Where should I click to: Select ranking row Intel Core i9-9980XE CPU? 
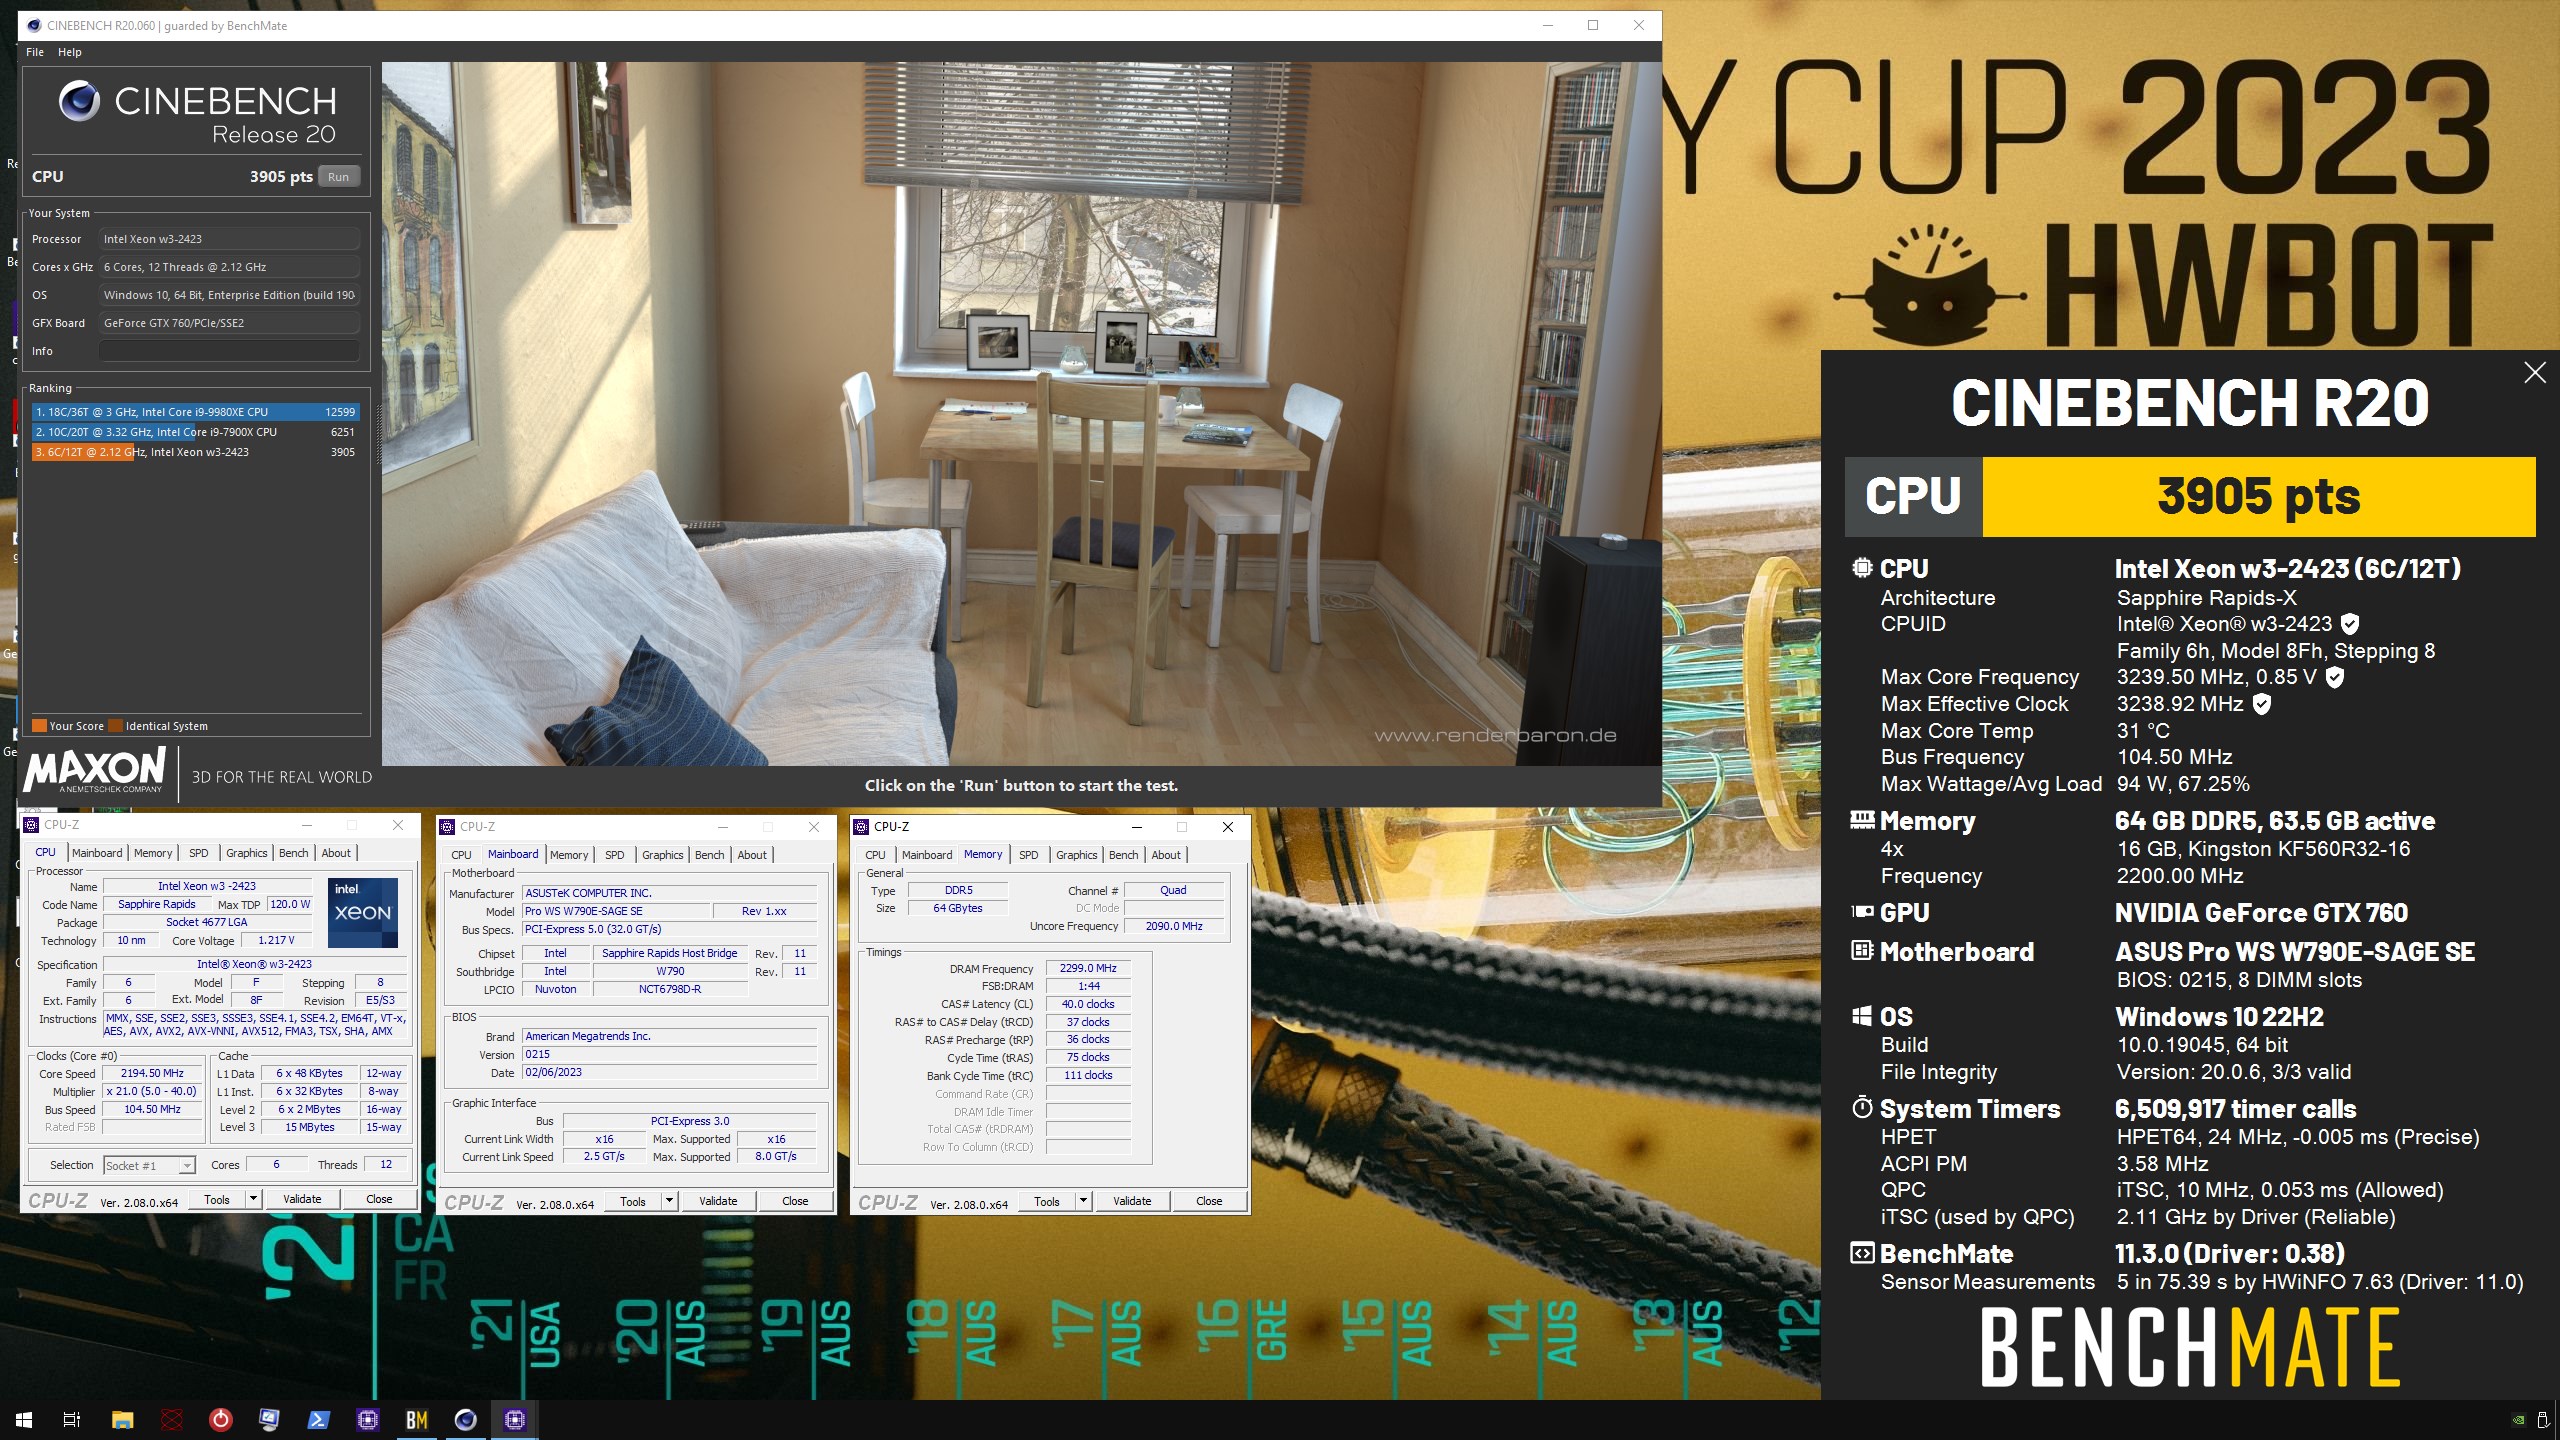195,412
